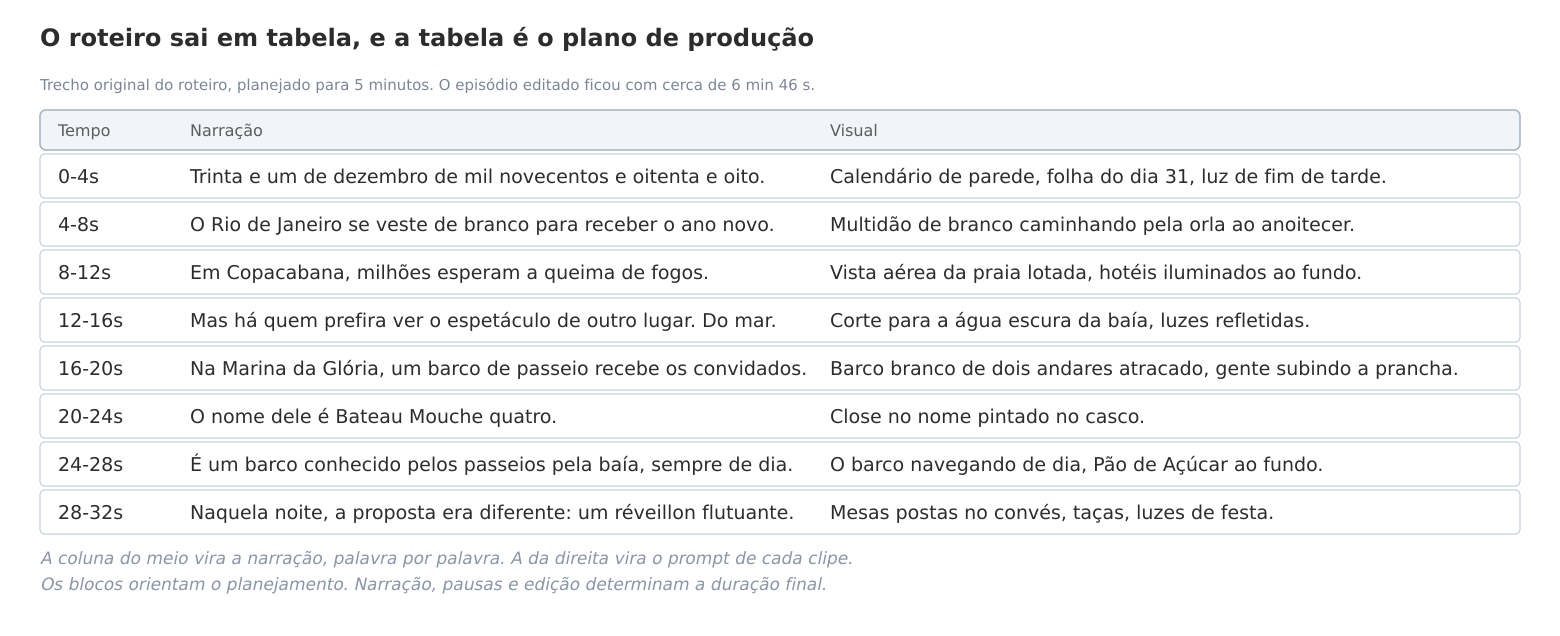Viewport: 1560px width, 636px height.
Task: Select the 24-28s time cell
Action: coord(90,465)
